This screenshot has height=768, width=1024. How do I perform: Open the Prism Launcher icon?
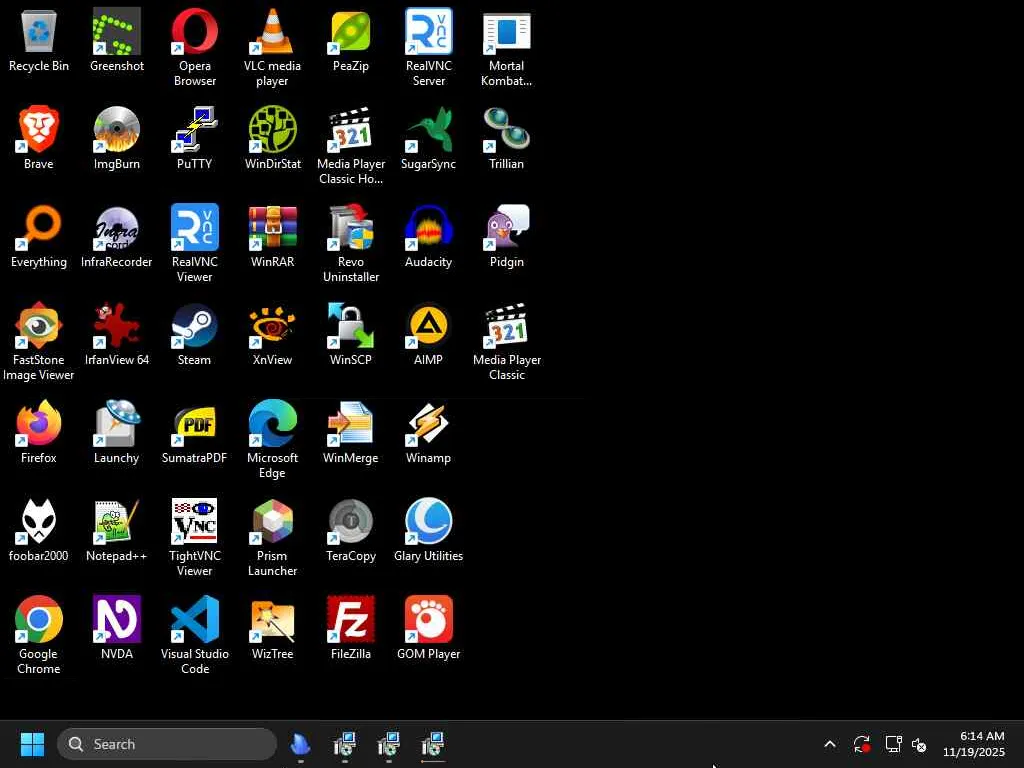point(272,521)
